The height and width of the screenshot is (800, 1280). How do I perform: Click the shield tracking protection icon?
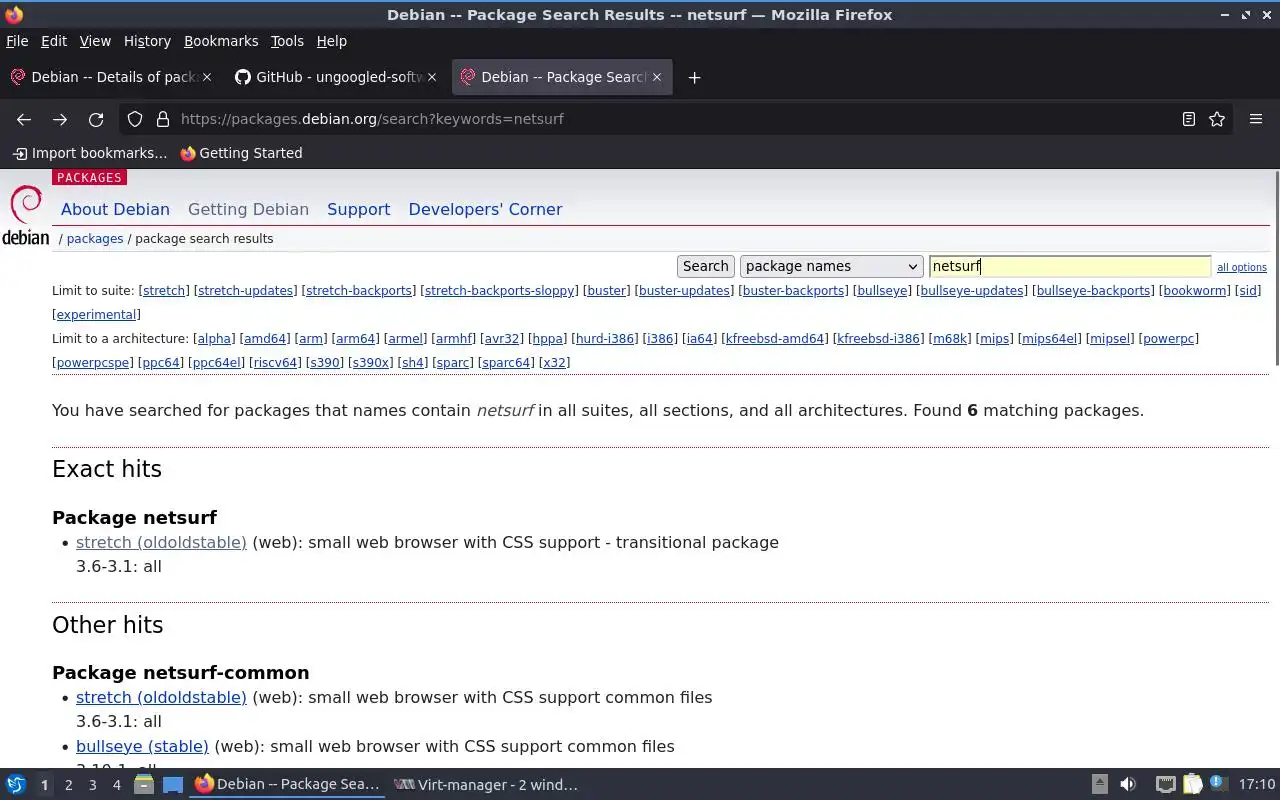135,119
